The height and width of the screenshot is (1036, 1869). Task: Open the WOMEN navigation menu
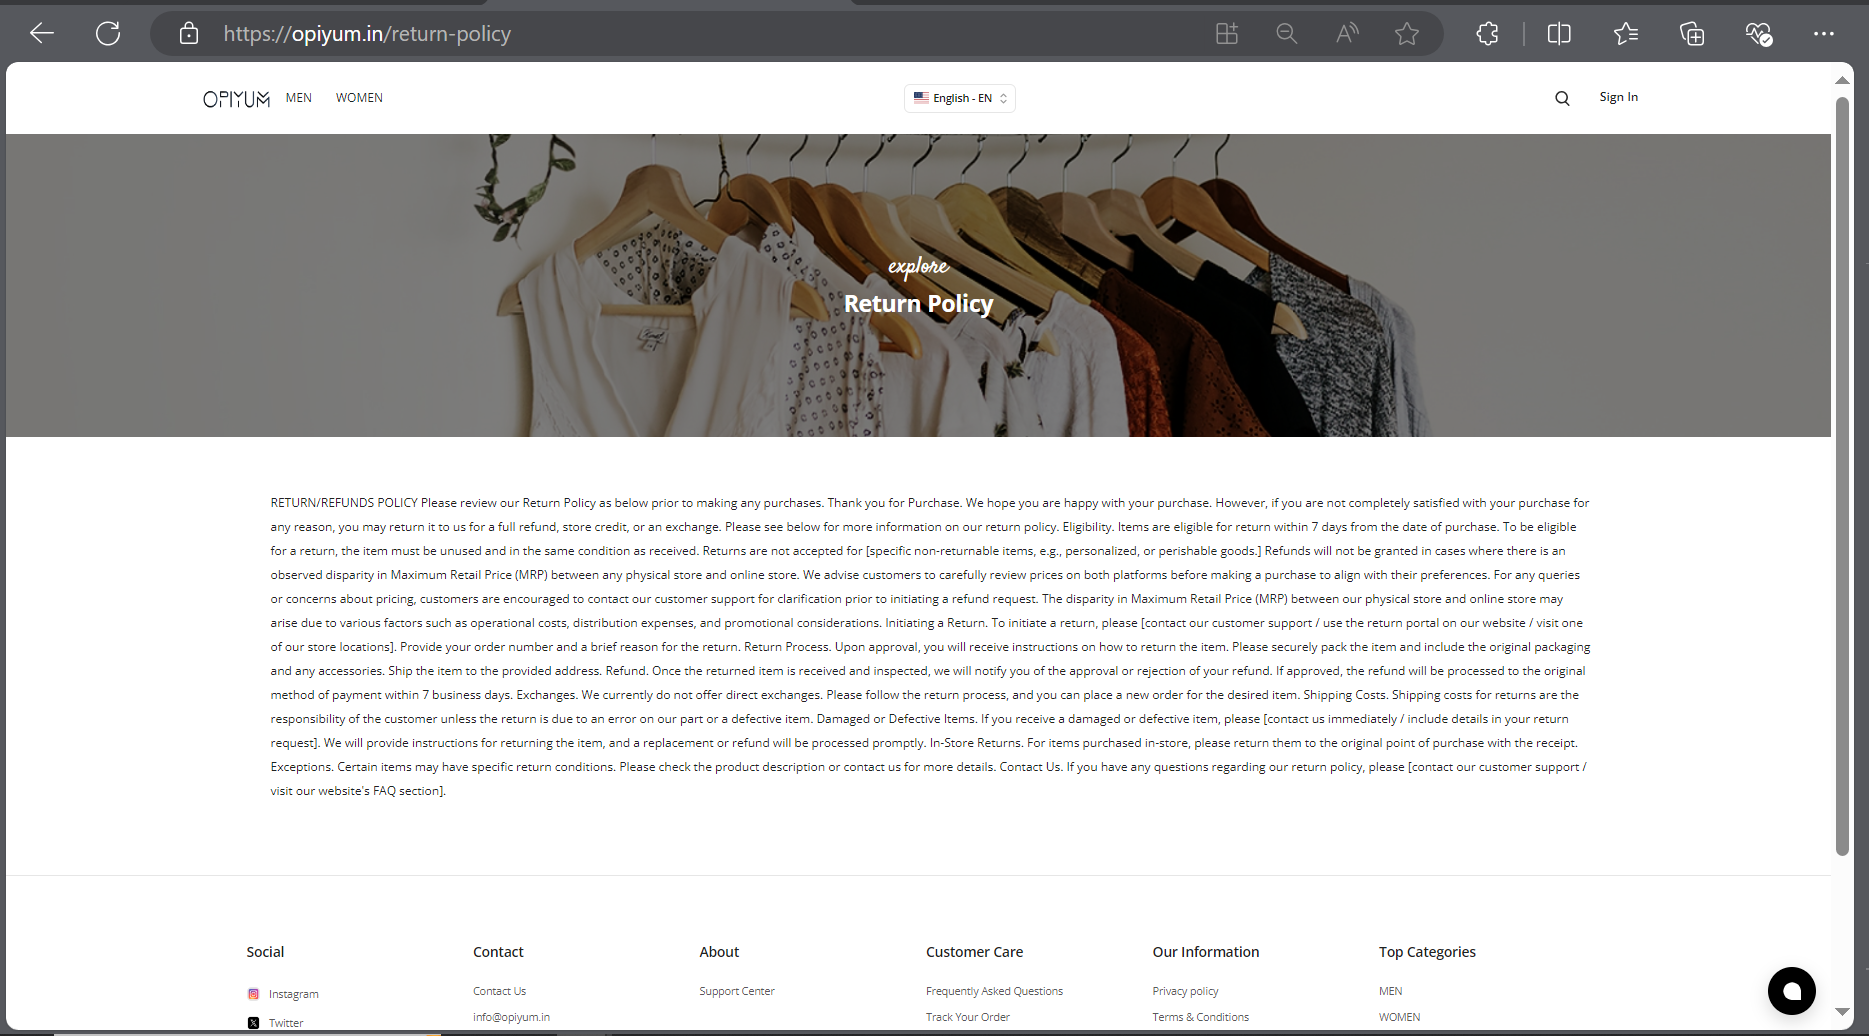359,98
